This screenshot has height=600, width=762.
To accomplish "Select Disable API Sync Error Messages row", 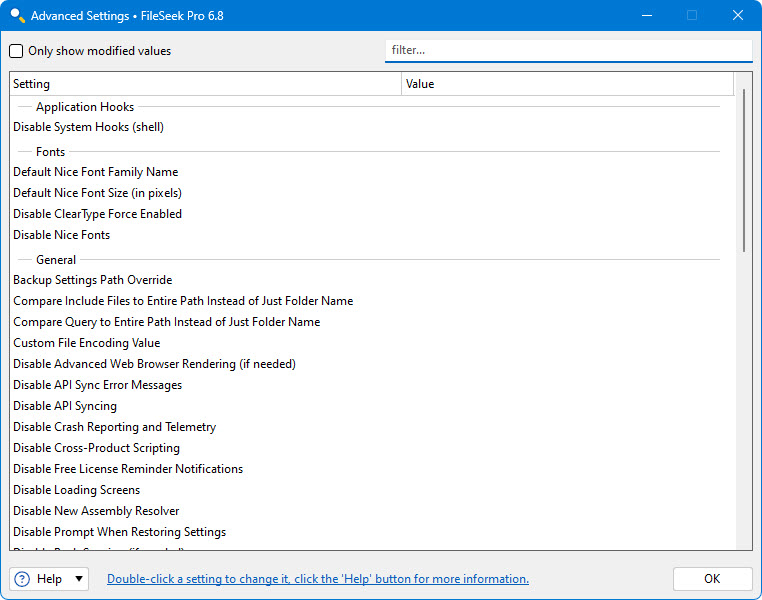I will (372, 385).
